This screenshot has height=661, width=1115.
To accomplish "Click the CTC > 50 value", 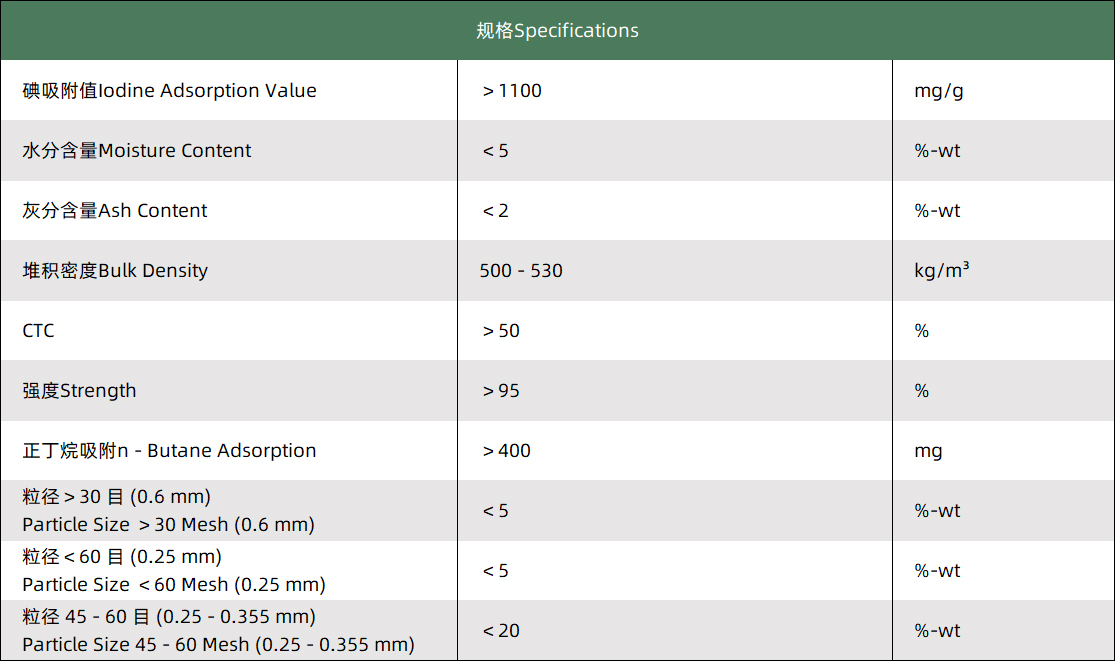I will coord(502,331).
